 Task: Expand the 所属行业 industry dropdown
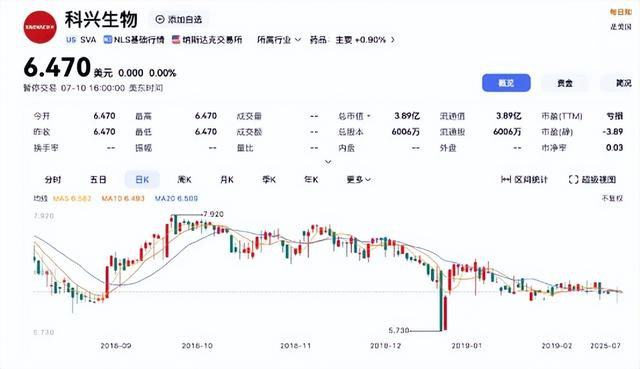279,40
